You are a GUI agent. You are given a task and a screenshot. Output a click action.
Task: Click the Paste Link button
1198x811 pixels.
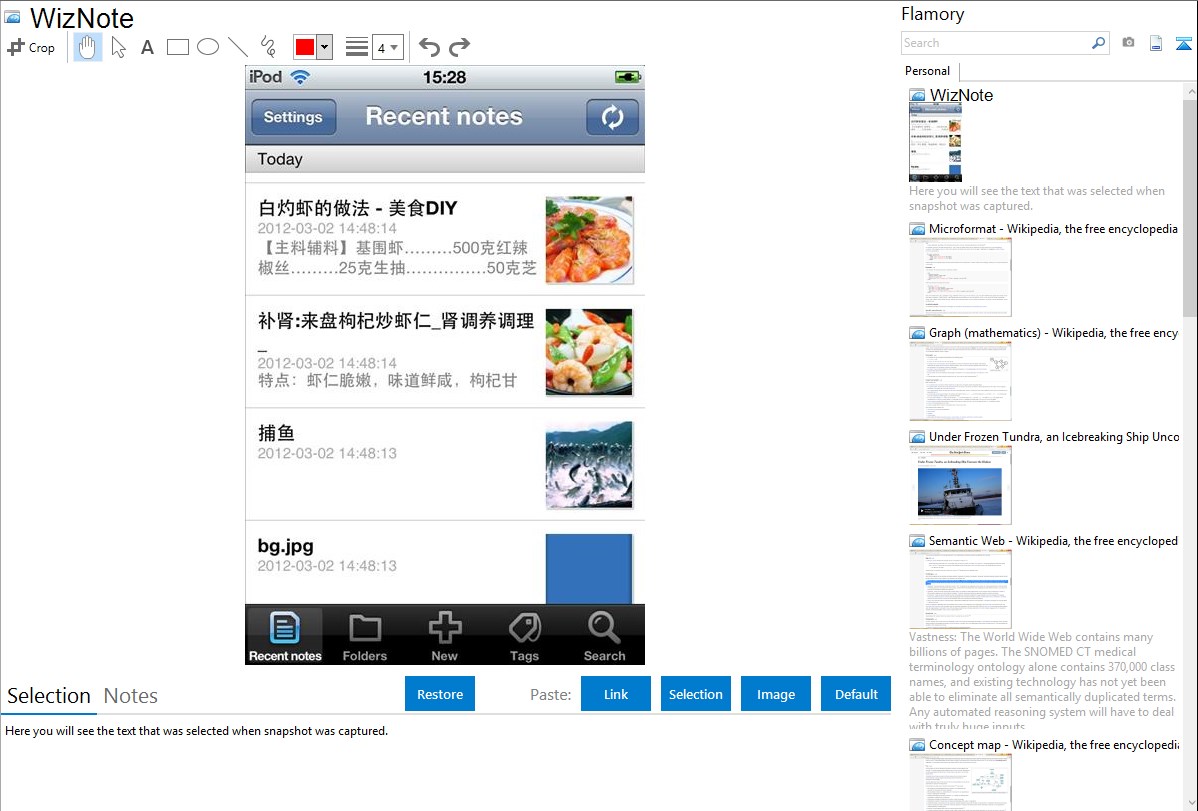616,694
